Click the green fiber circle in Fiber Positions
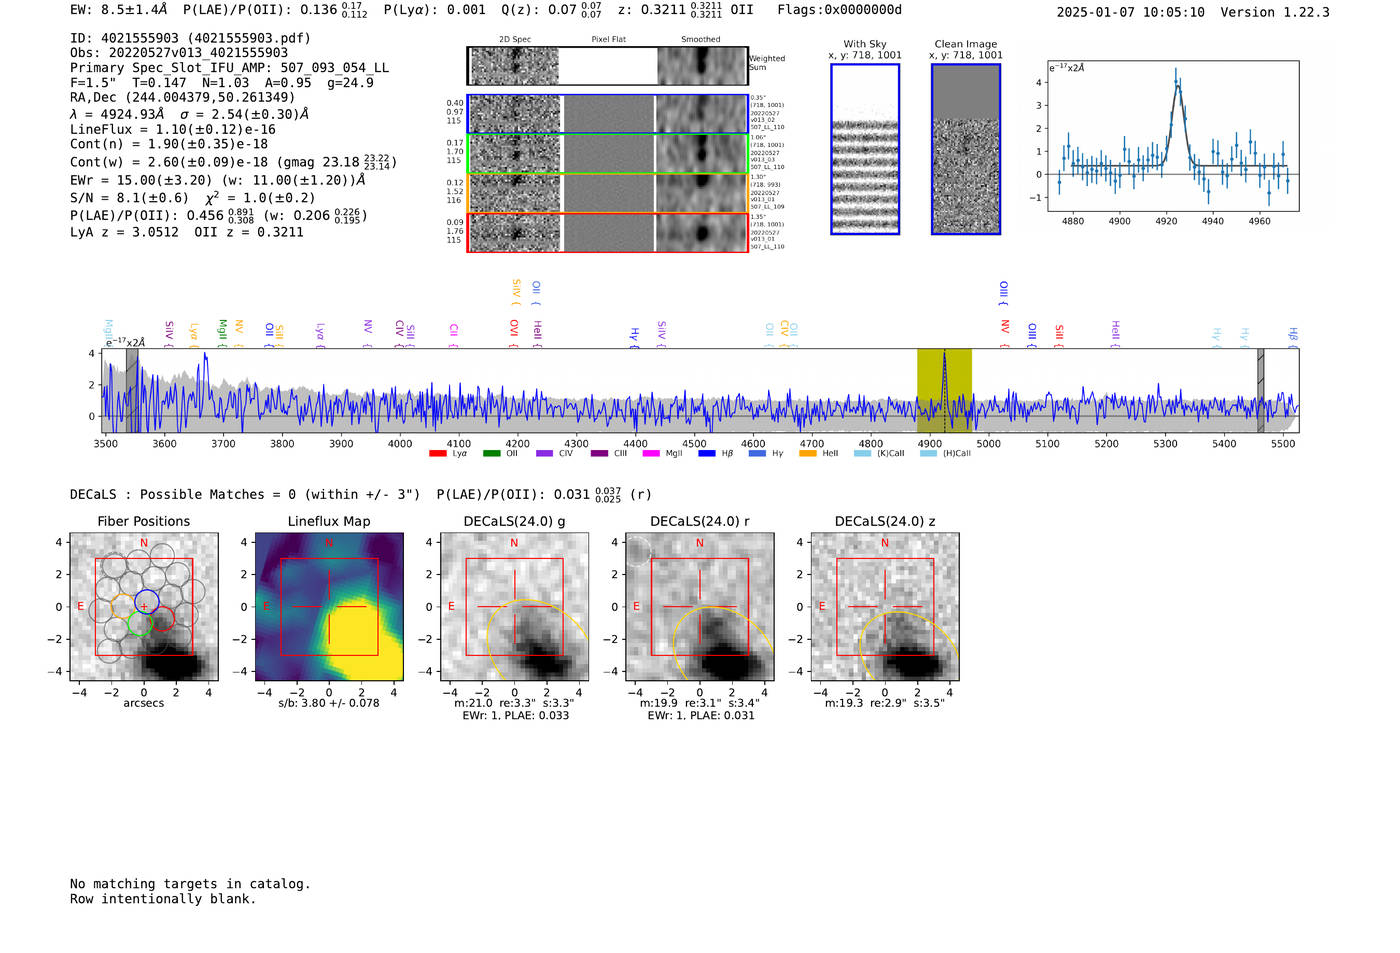Screen dimensions: 1400x953 point(139,624)
